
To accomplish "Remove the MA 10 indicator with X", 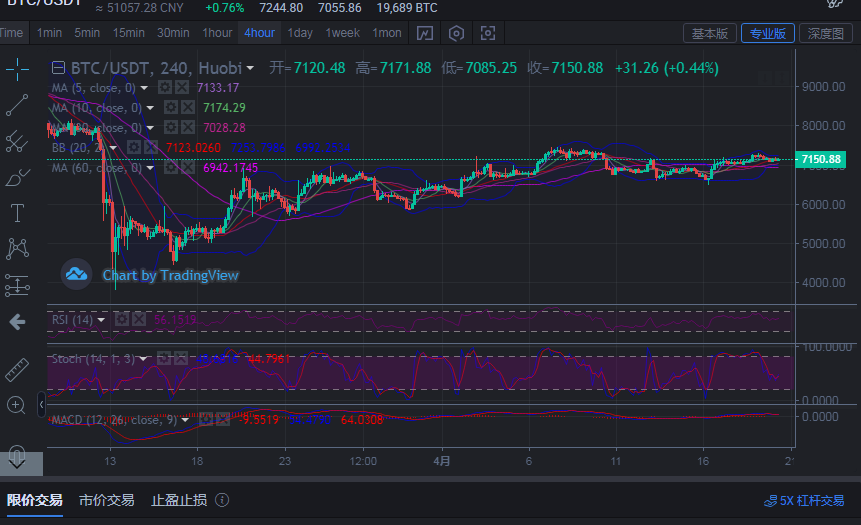I will (188, 108).
